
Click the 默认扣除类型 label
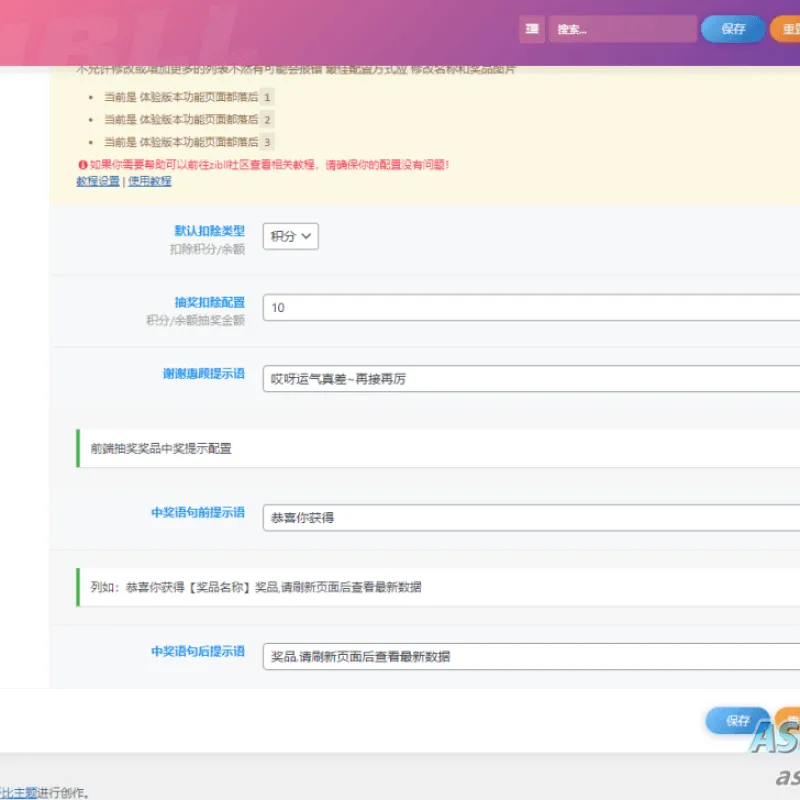point(209,231)
